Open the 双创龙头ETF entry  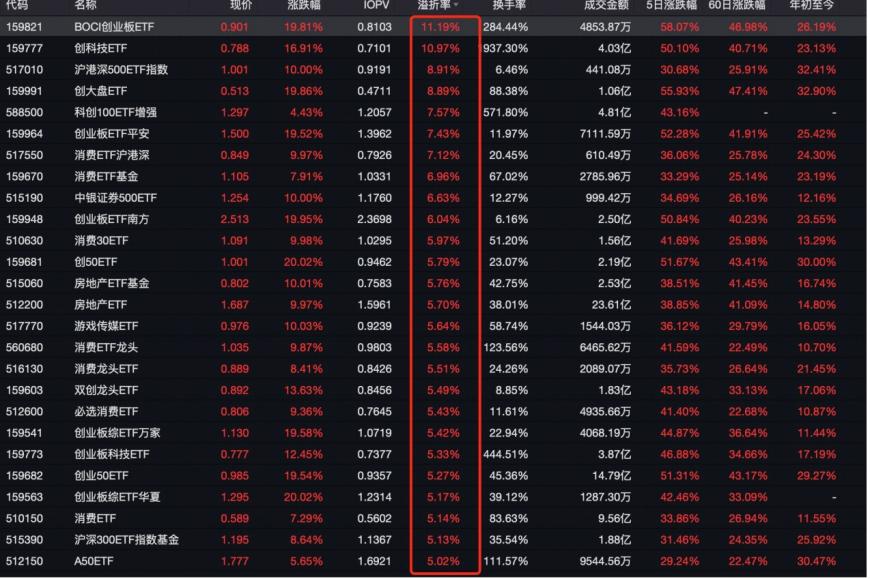coord(433,390)
